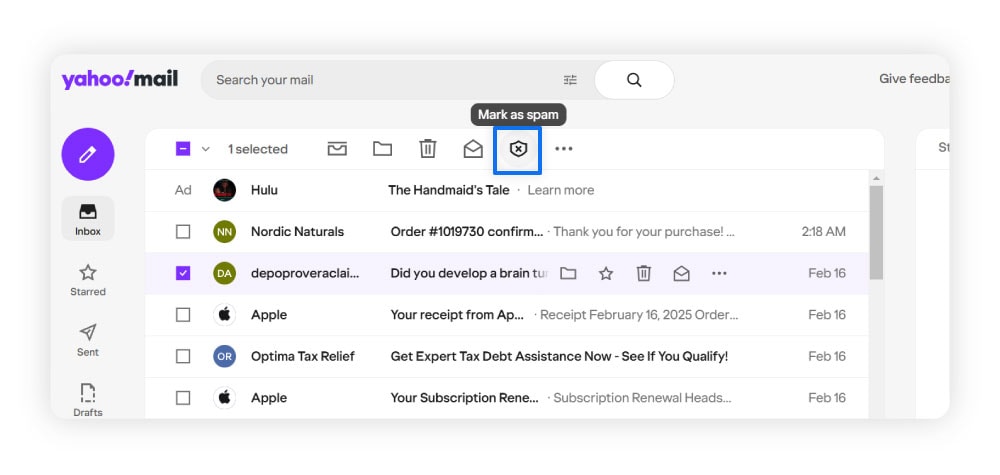This screenshot has width=1000, height=475.
Task: Uncheck the depoproveraclaim email checkbox
Action: tap(183, 273)
